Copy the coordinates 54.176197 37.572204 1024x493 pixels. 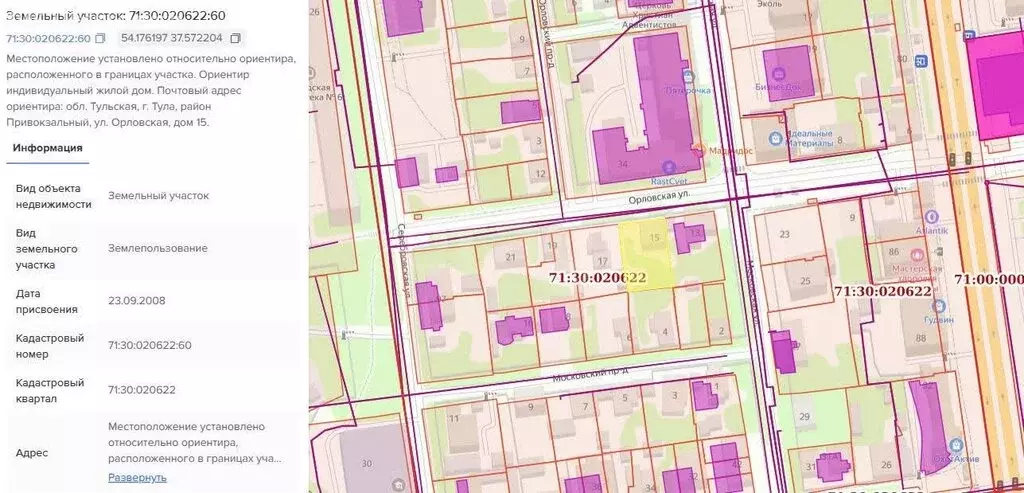[236, 38]
